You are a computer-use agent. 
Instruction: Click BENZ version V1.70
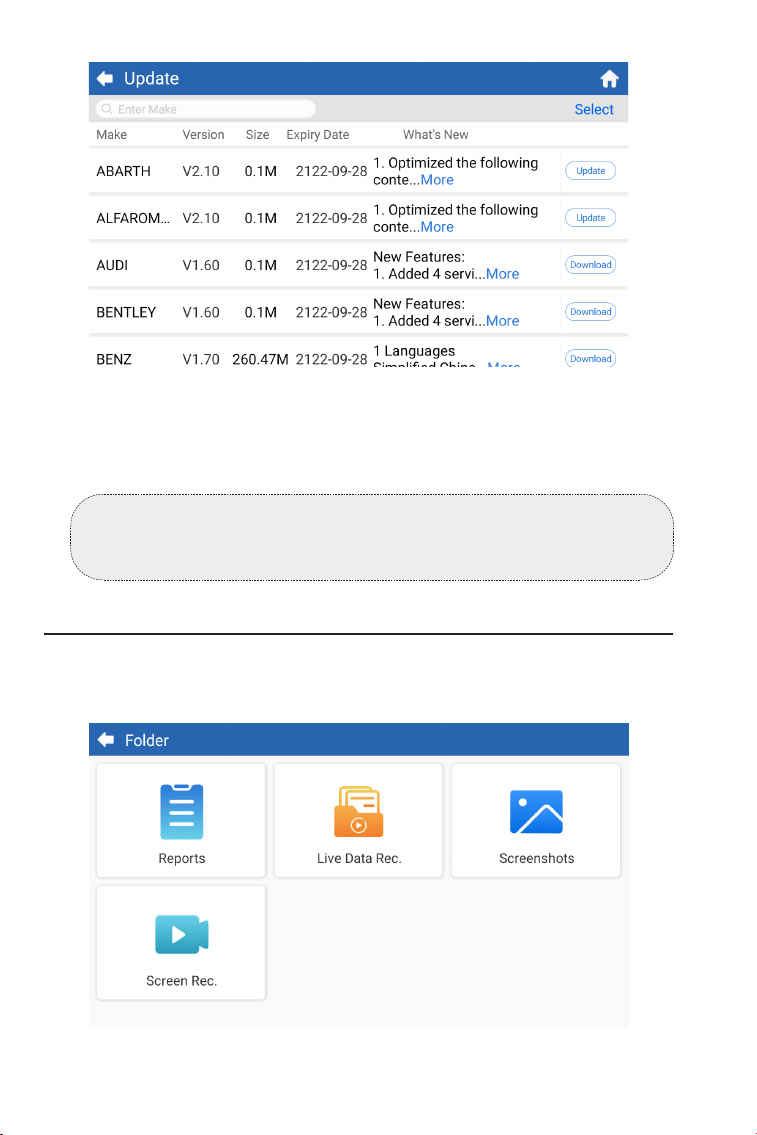coord(201,360)
